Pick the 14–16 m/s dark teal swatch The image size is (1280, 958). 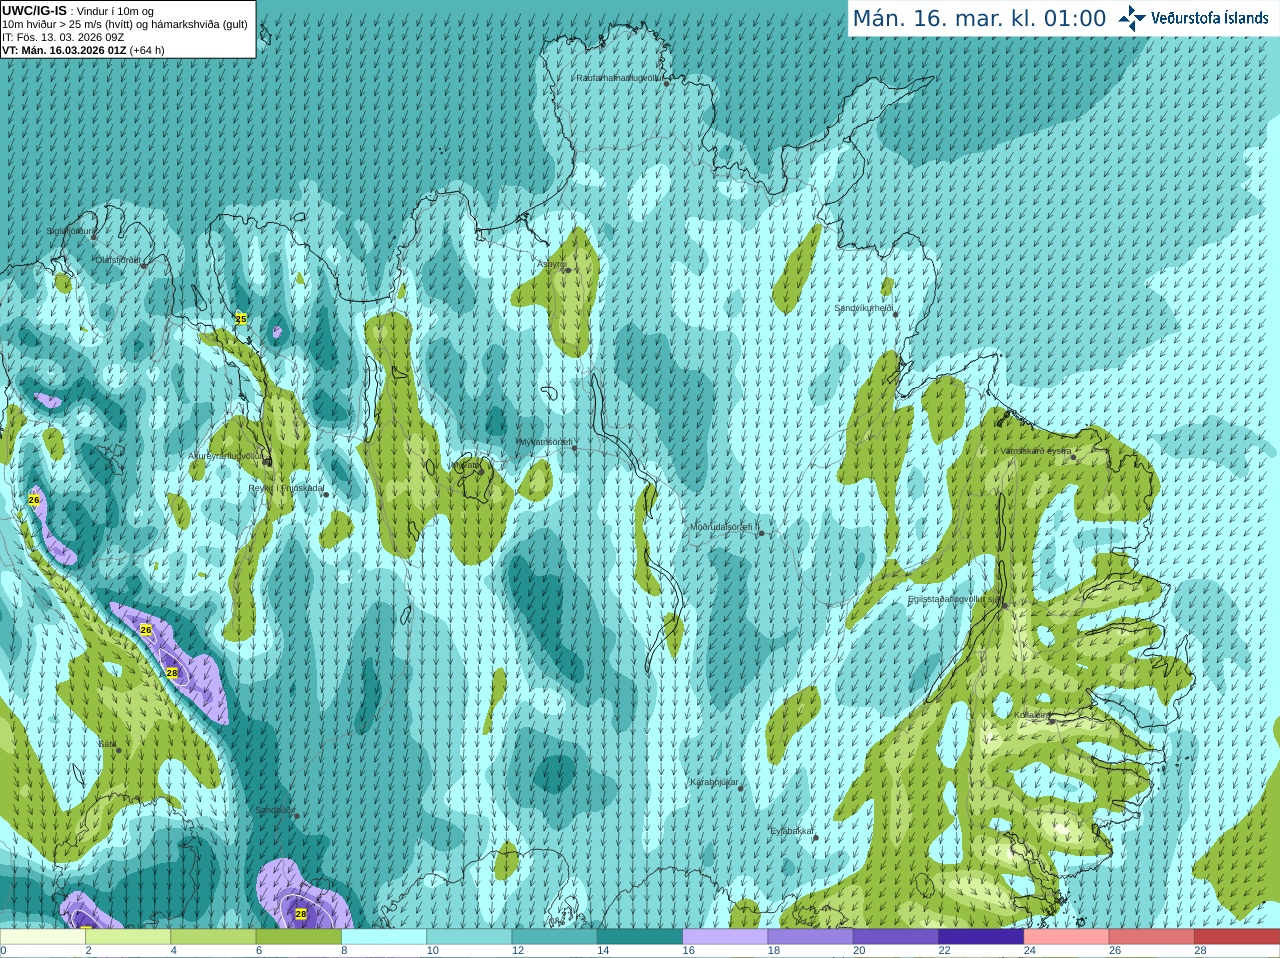(x=640, y=937)
